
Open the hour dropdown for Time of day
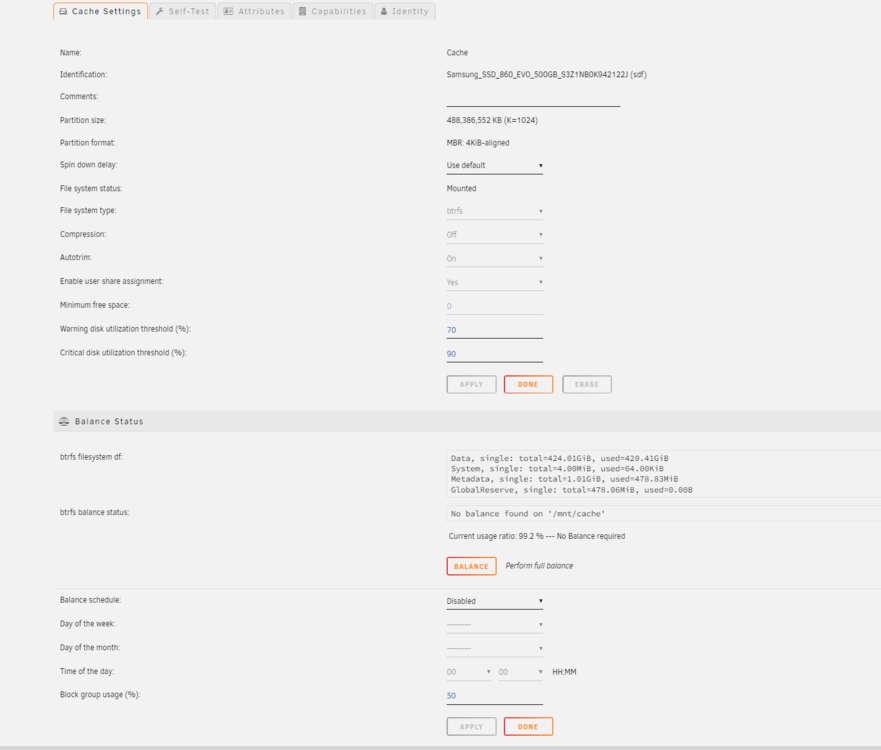(x=469, y=672)
